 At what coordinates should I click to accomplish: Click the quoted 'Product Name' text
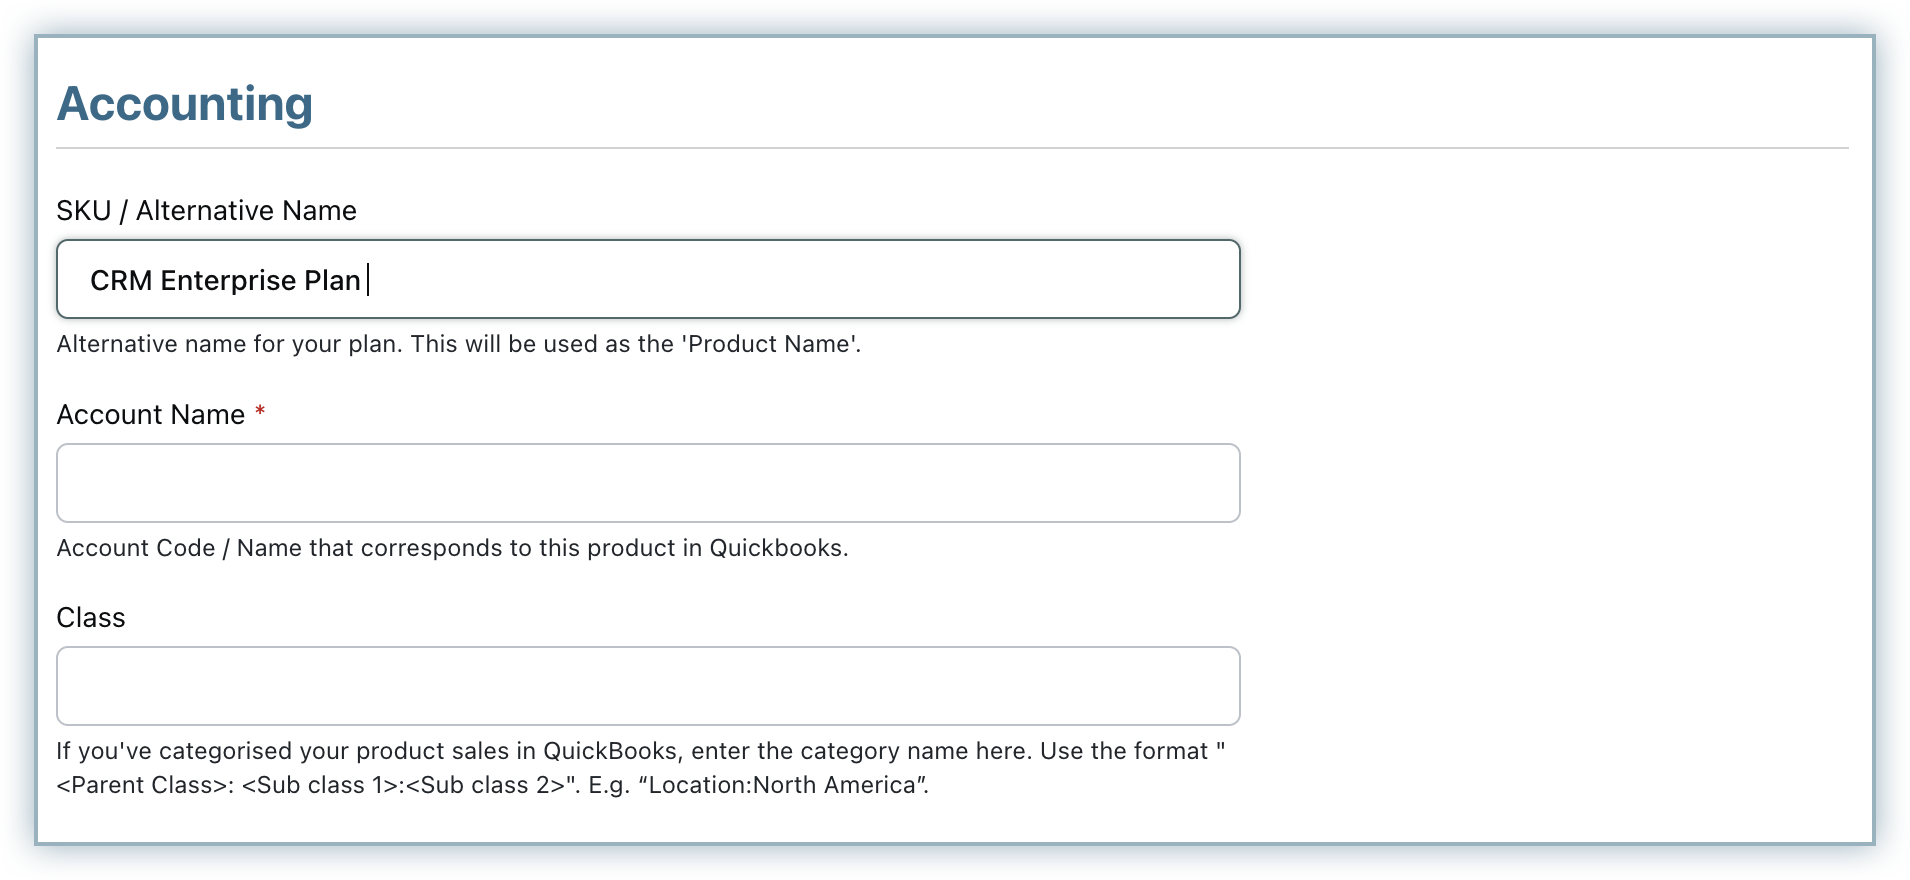(x=771, y=344)
